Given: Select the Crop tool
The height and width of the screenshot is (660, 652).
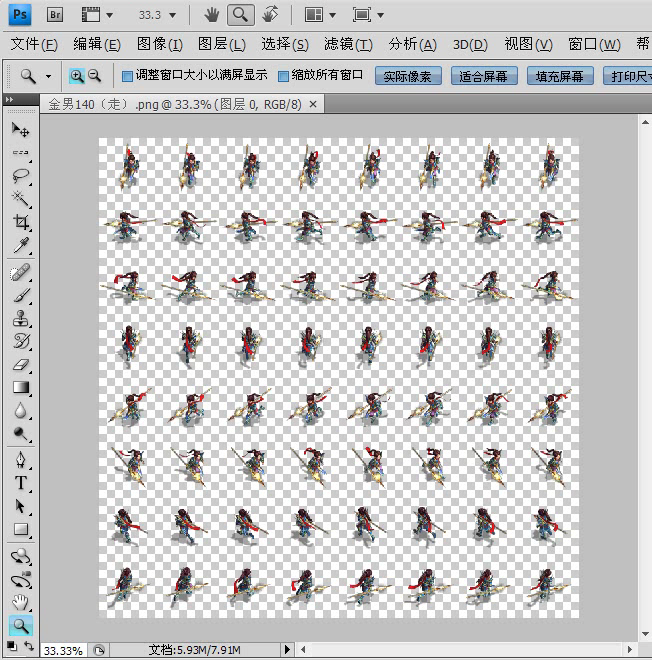Looking at the screenshot, I should pyautogui.click(x=20, y=221).
